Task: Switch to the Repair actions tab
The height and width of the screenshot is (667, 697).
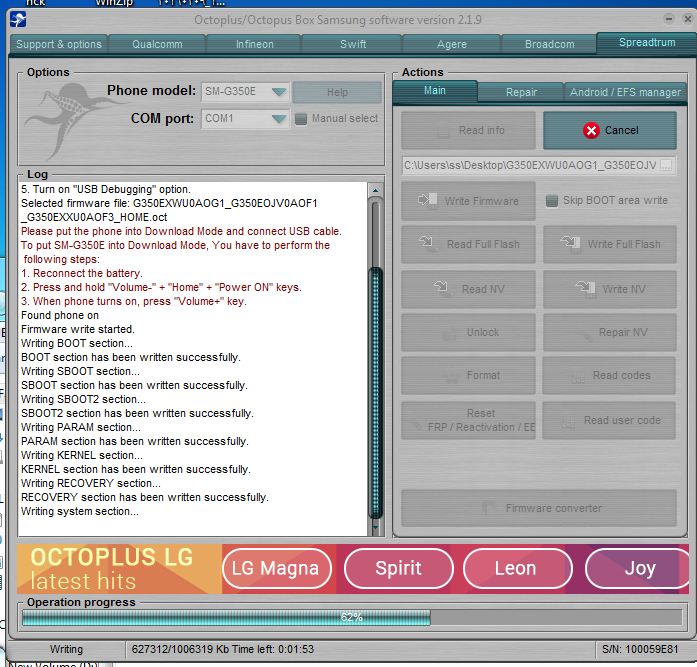Action: tap(521, 92)
